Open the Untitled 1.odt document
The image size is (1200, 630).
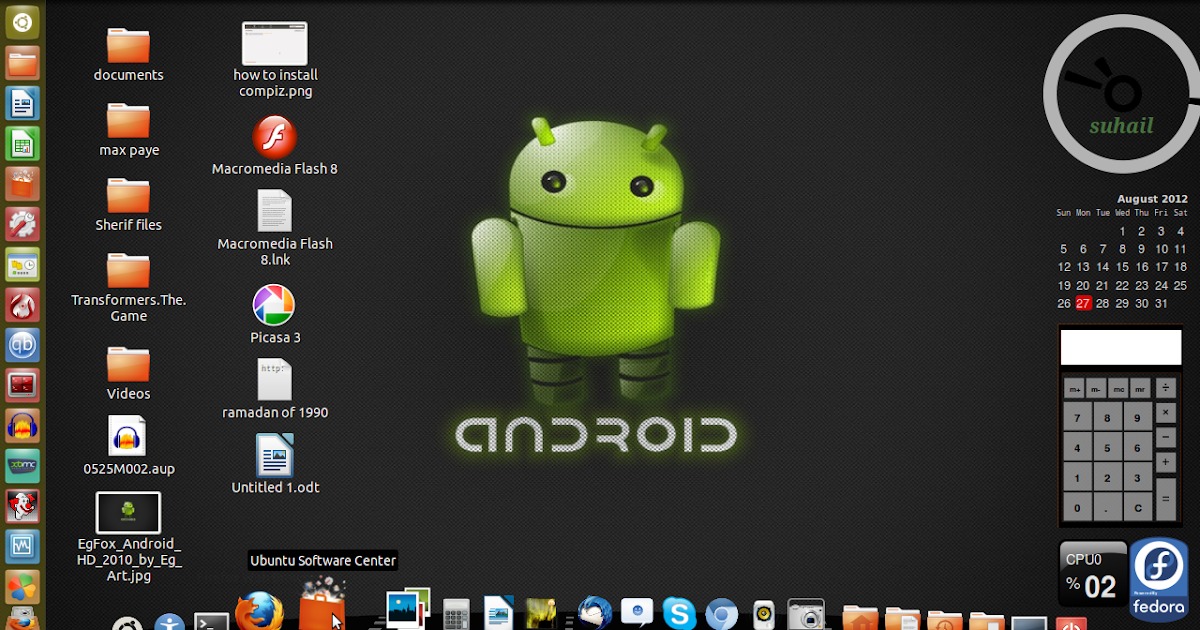click(275, 465)
